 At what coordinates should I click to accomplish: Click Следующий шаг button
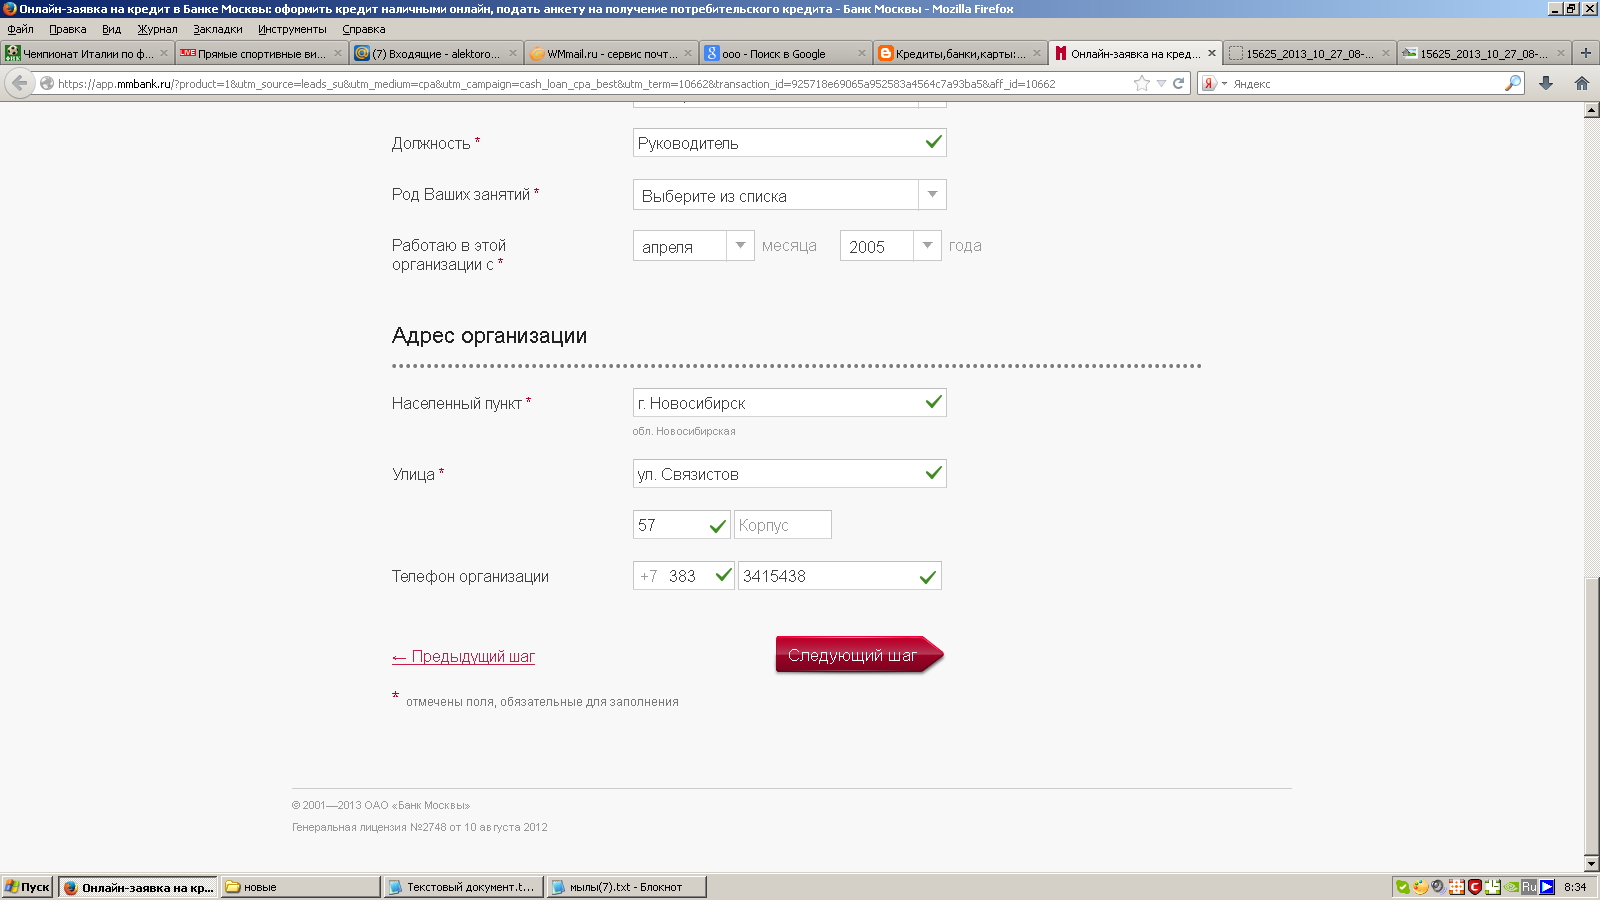pyautogui.click(x=859, y=655)
